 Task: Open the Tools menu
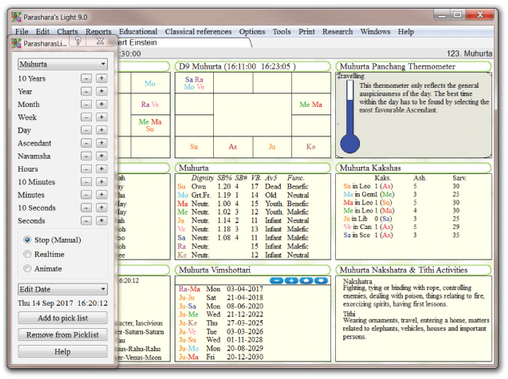[x=282, y=32]
